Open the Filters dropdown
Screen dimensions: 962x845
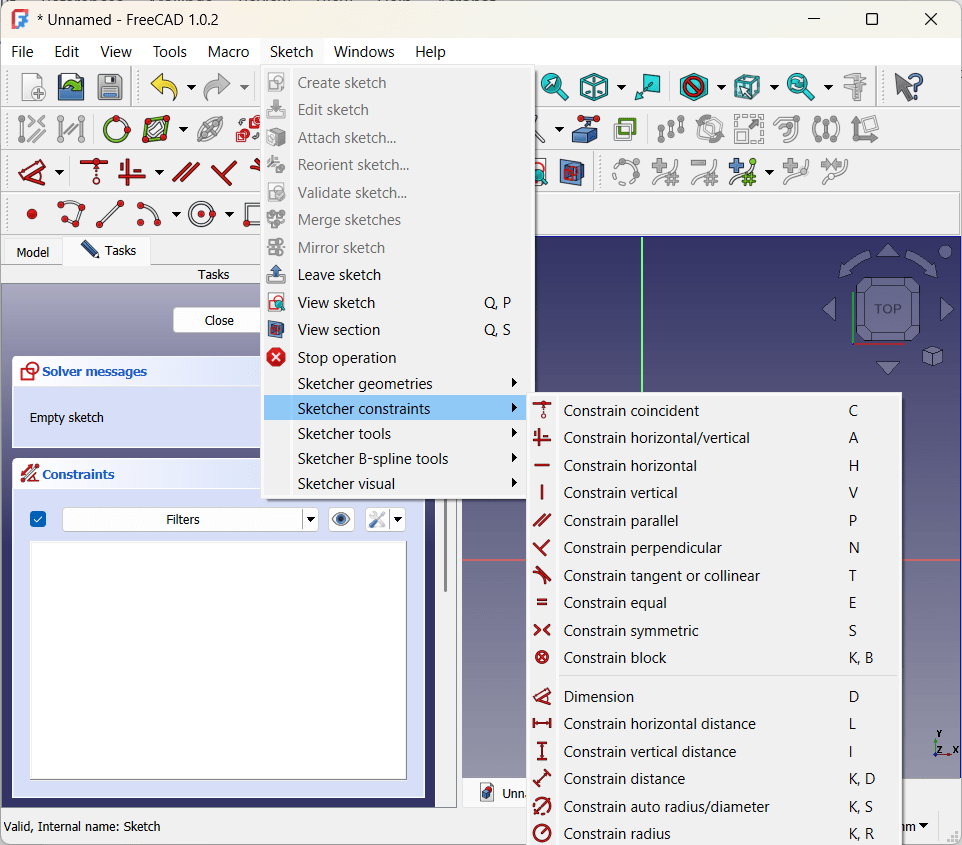(190, 520)
